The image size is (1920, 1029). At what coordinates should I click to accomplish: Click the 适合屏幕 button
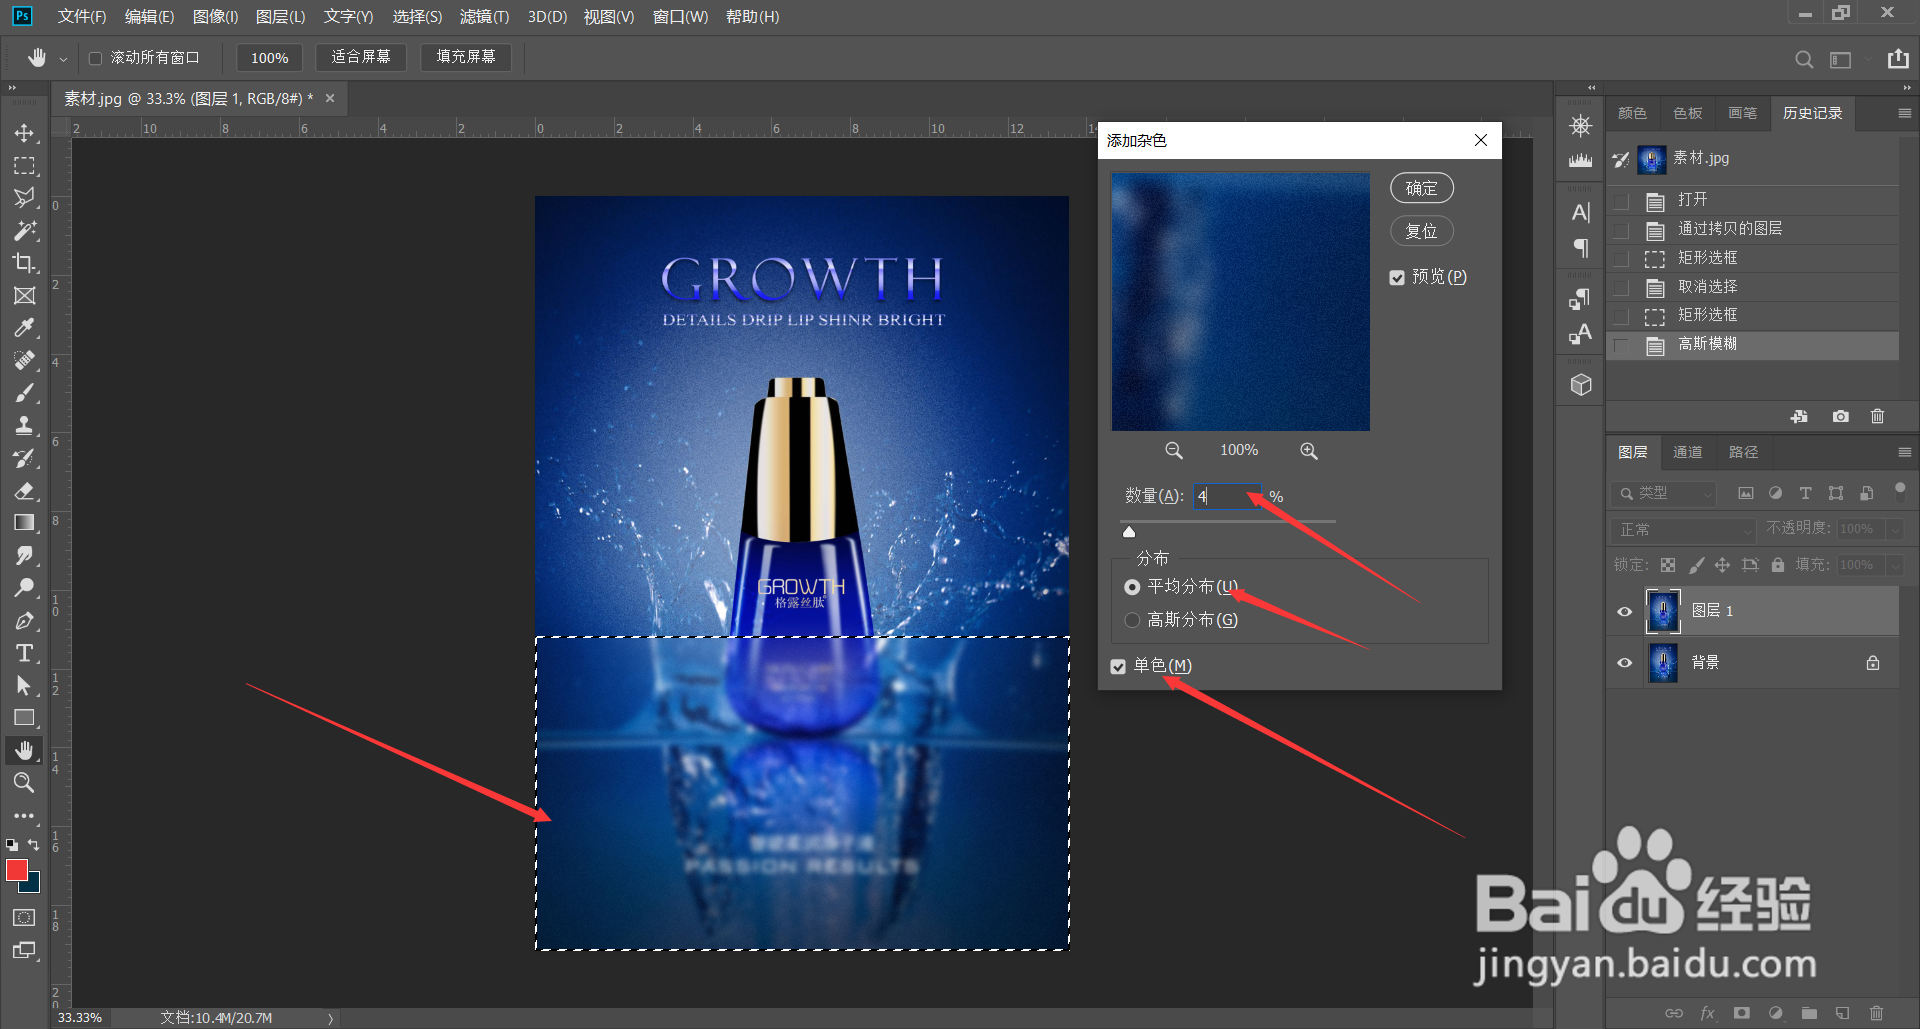pos(361,57)
